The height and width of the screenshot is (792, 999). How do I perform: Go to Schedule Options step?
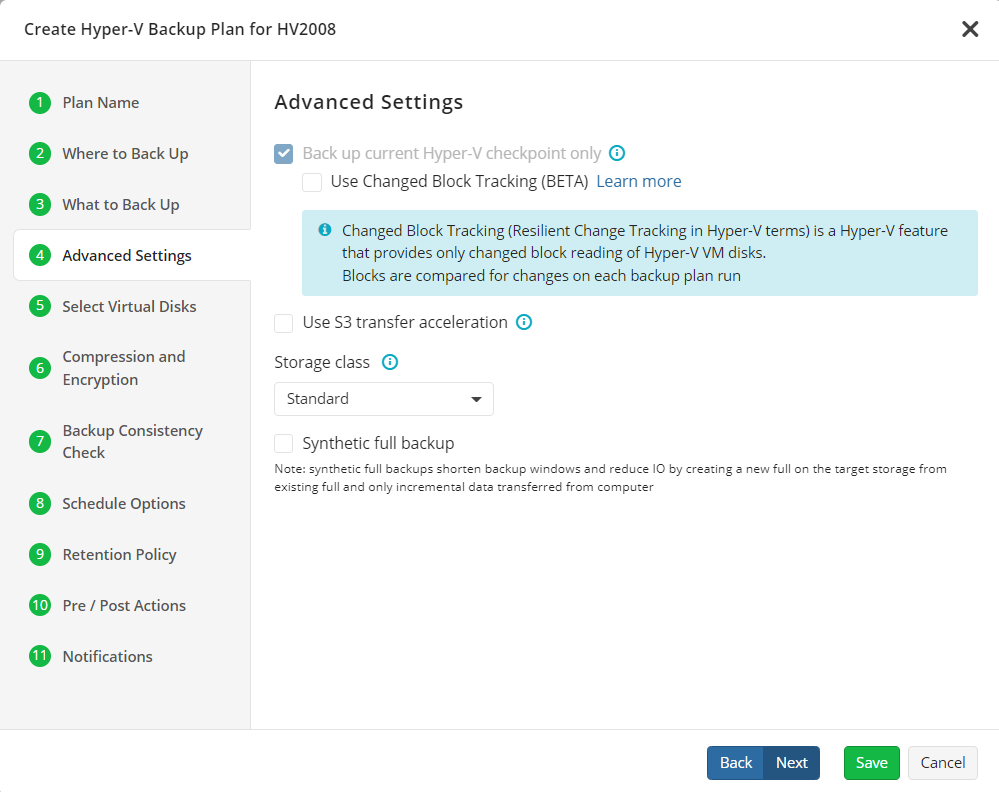(x=124, y=503)
